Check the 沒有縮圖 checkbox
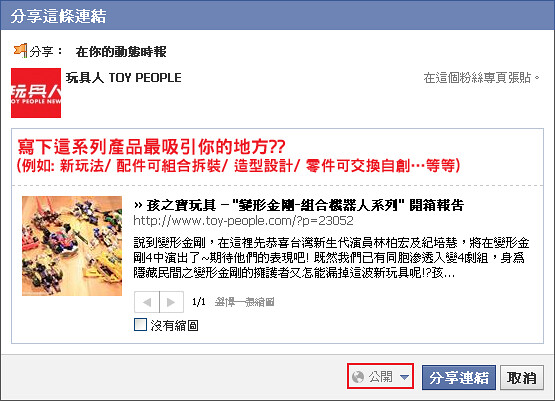Viewport: 555px width, 401px height. point(141,325)
